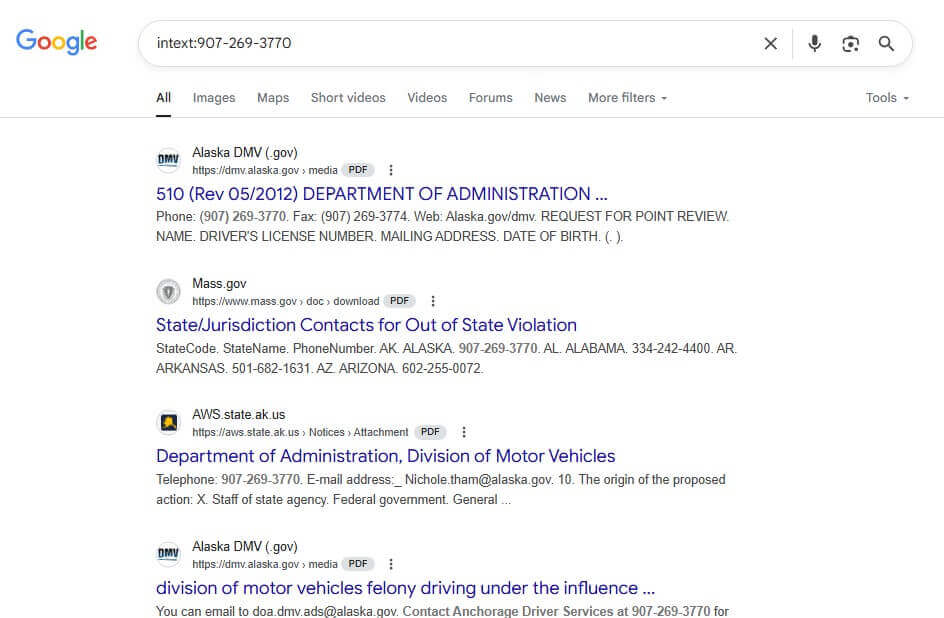Screen dimensions: 944x618
Task: Open the felony driving under the influence link
Action: [x=405, y=588]
